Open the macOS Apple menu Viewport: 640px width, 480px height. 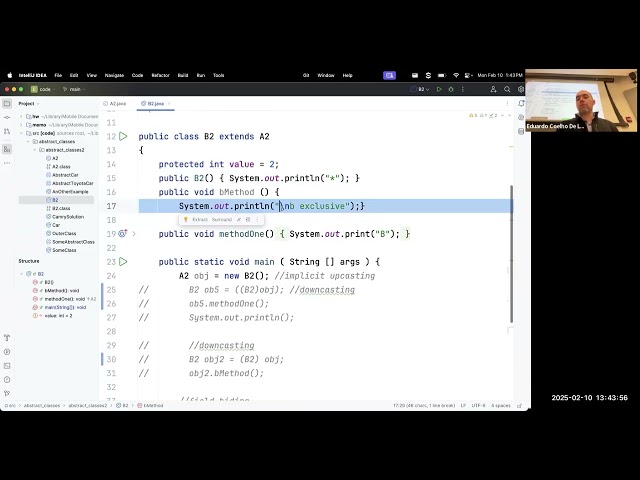10,75
